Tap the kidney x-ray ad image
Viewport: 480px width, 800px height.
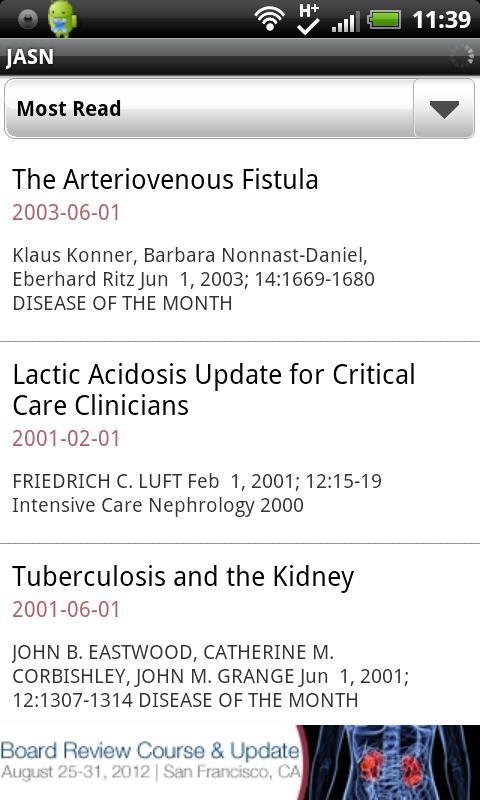392,762
